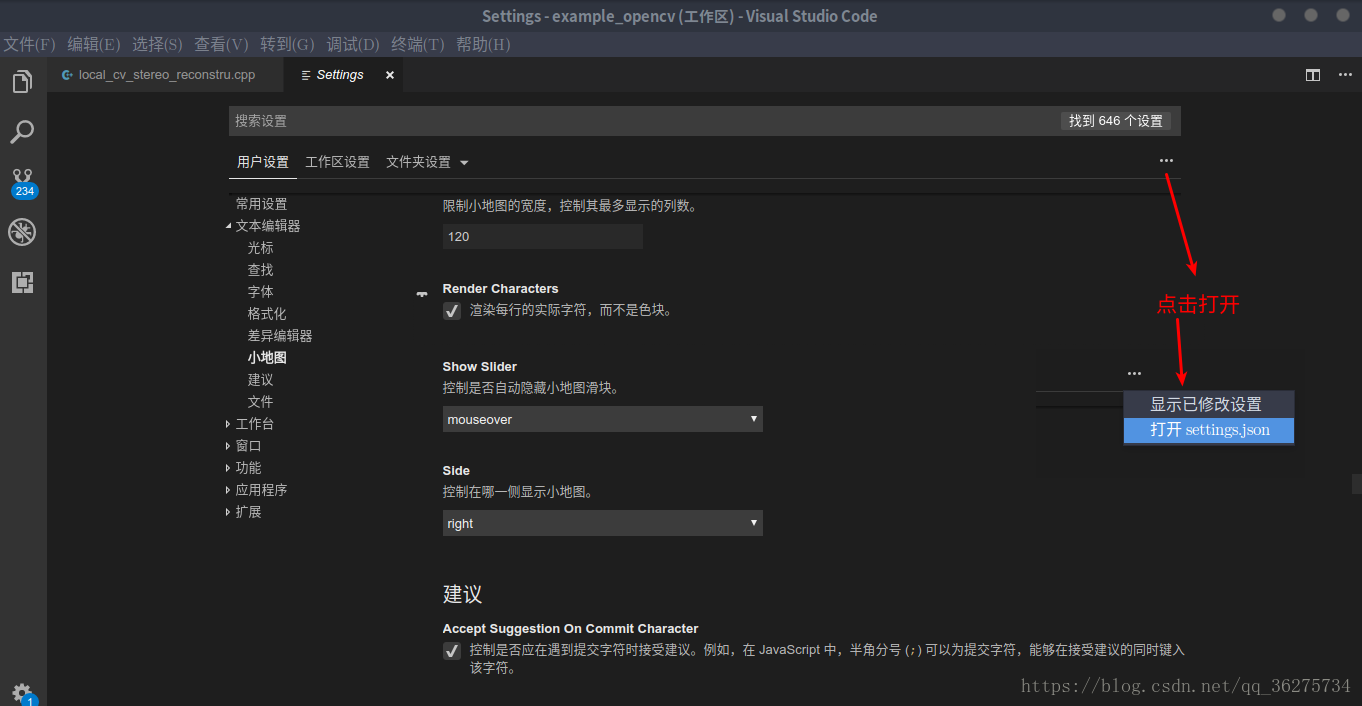Select 差异编辑器 in settings tree
The width and height of the screenshot is (1362, 706).
coord(280,336)
